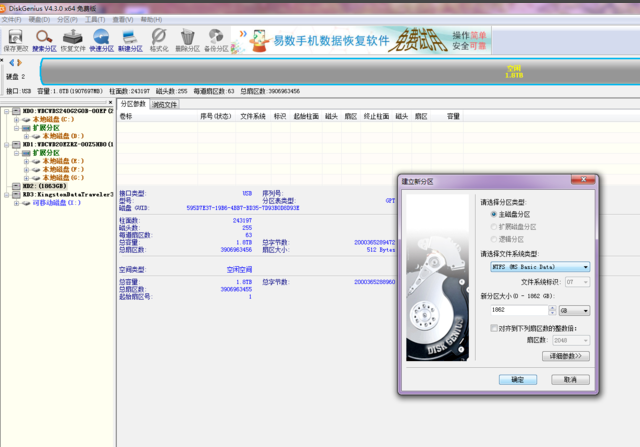The image size is (640, 447).
Task: Click the Delete Partition (删除分区) trash icon
Action: point(187,40)
